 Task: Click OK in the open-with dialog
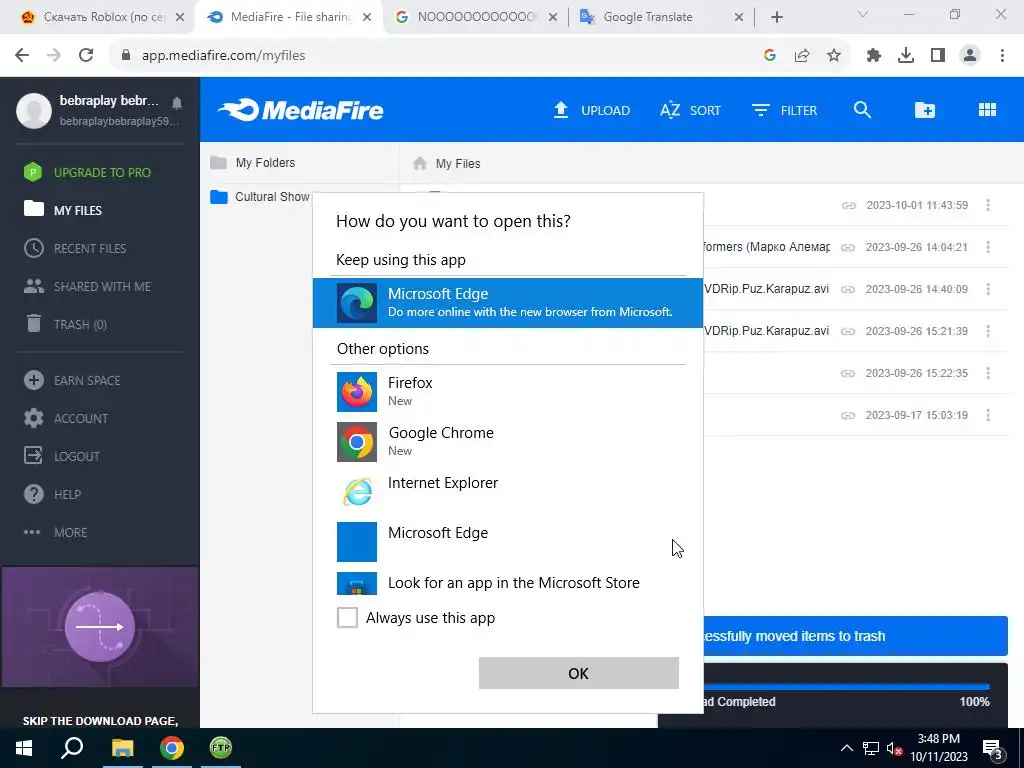579,673
